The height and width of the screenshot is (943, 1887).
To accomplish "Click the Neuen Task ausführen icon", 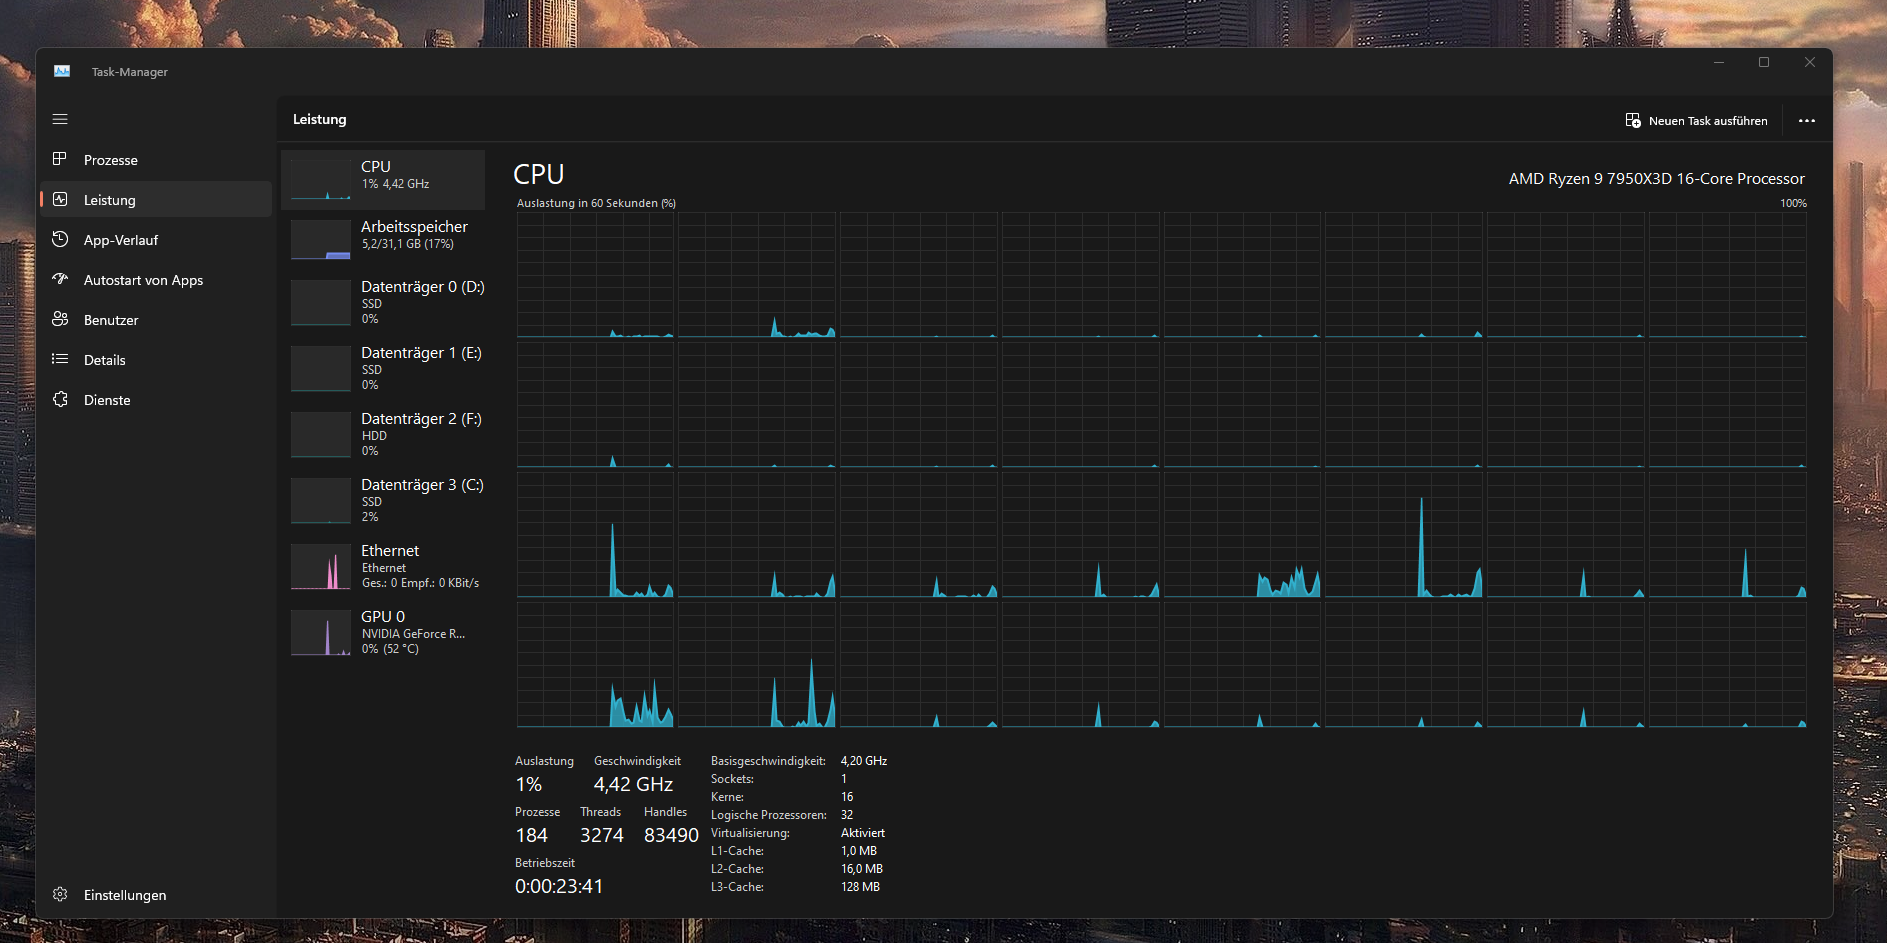I will pyautogui.click(x=1633, y=120).
